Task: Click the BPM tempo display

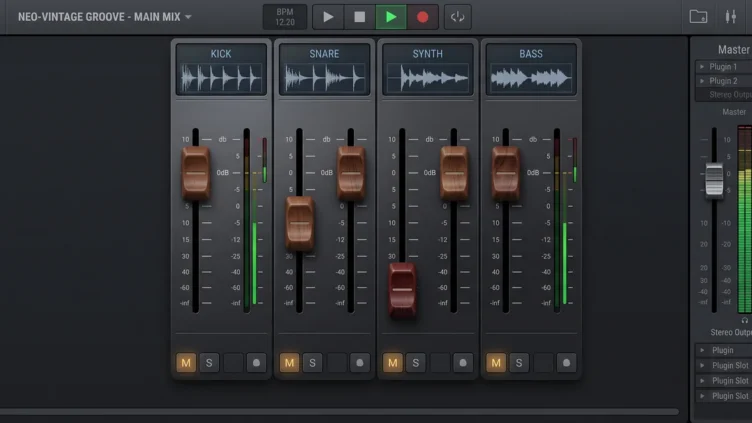Action: [x=285, y=17]
